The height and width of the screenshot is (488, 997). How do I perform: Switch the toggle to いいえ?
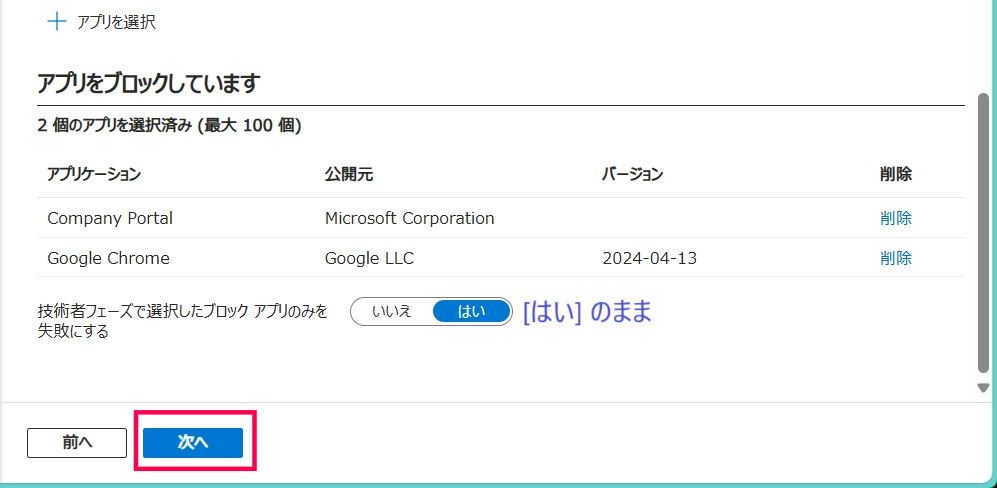392,311
